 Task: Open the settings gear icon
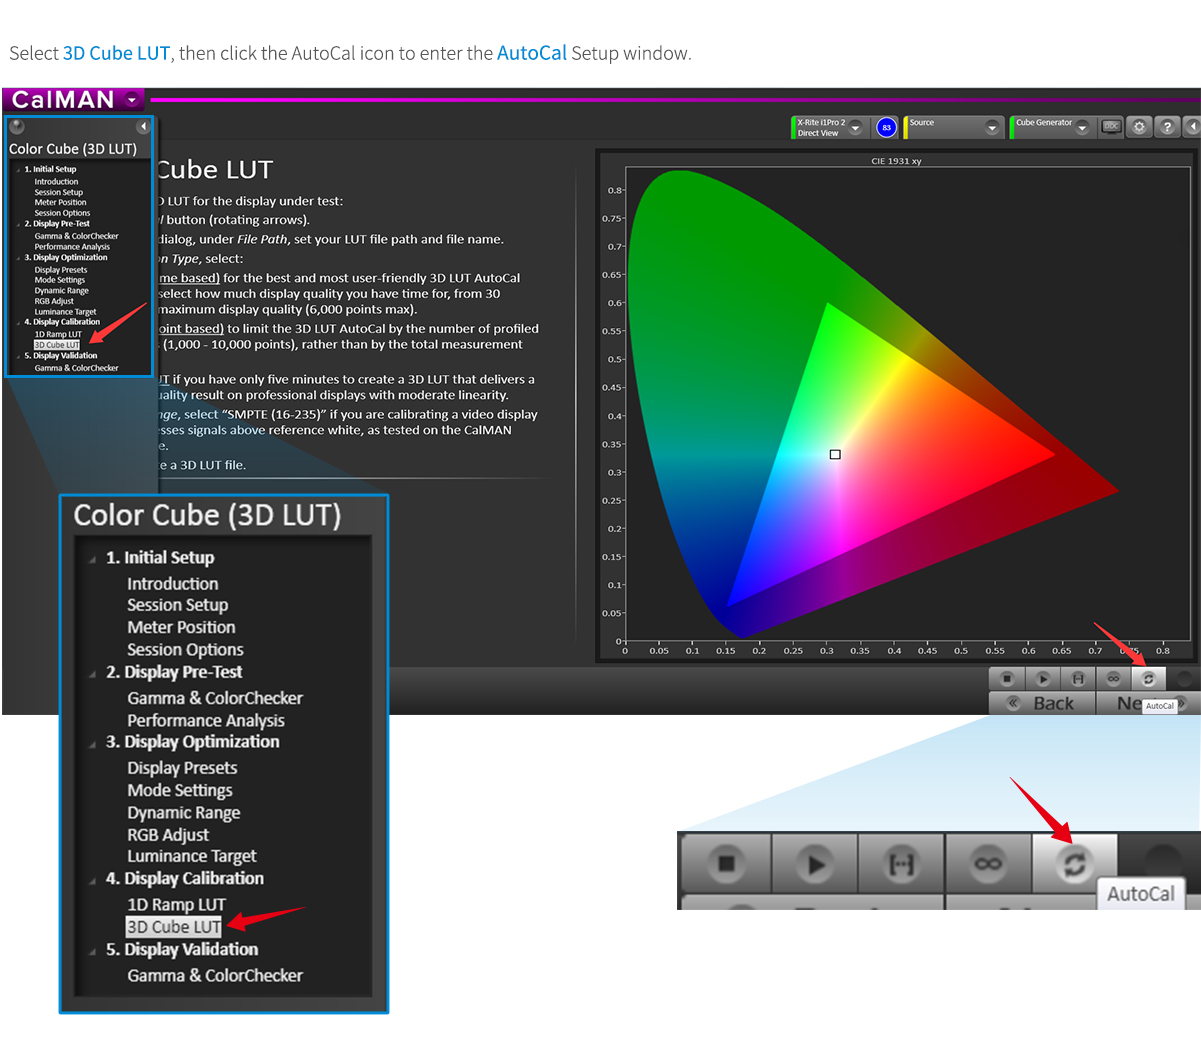[1139, 127]
